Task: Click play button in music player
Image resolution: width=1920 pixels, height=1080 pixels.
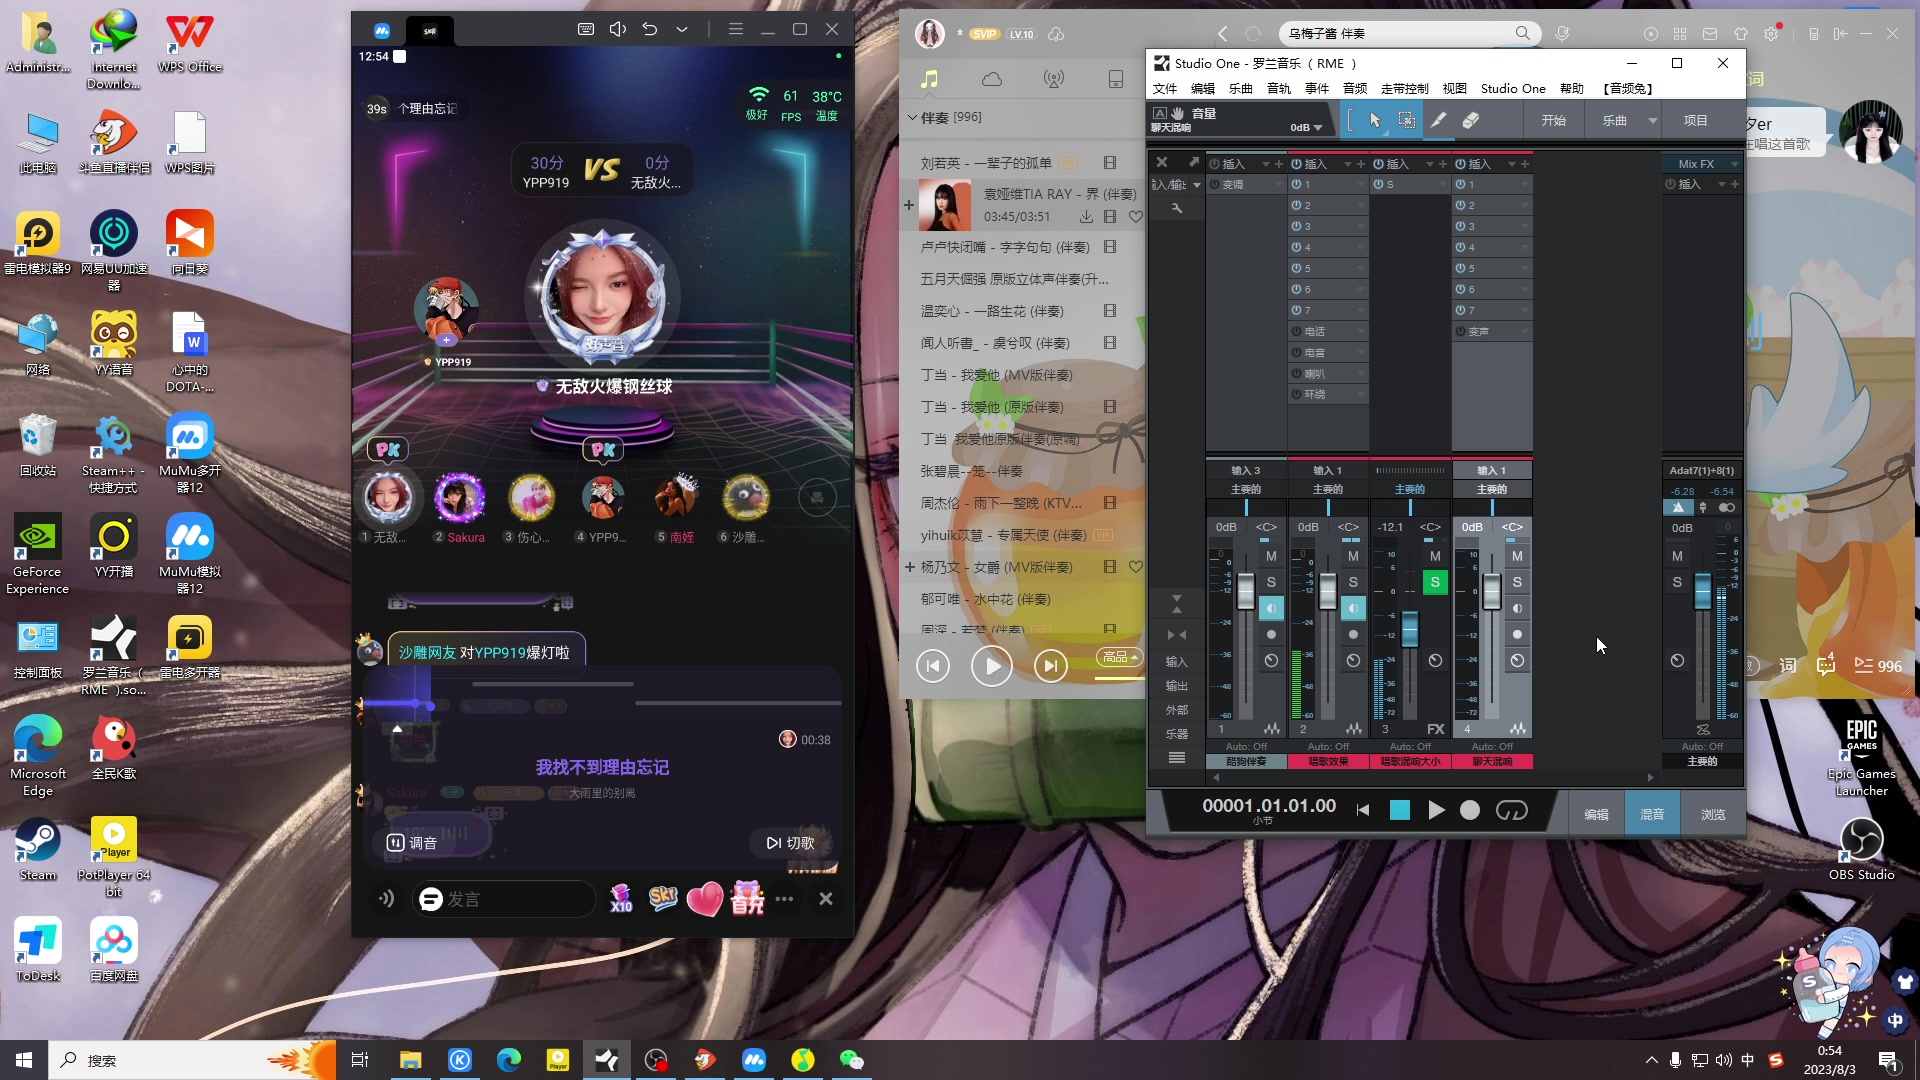Action: pos(992,666)
